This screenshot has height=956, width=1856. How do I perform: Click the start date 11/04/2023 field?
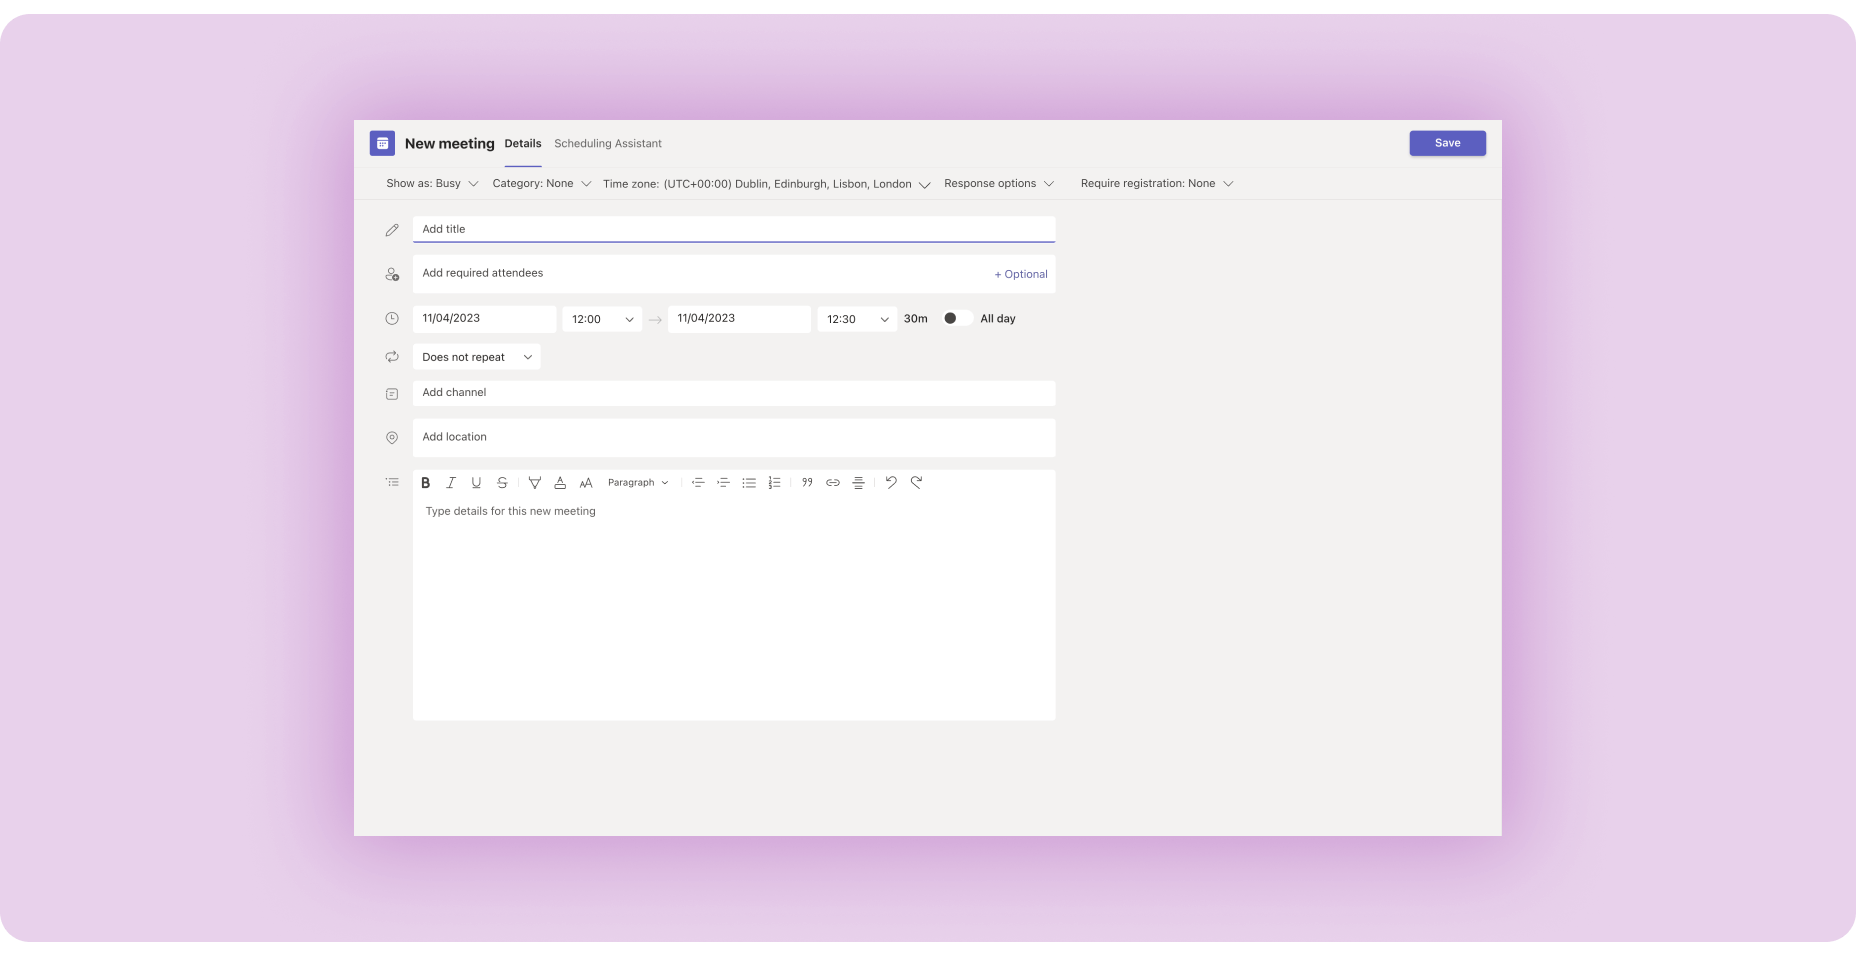pyautogui.click(x=484, y=319)
